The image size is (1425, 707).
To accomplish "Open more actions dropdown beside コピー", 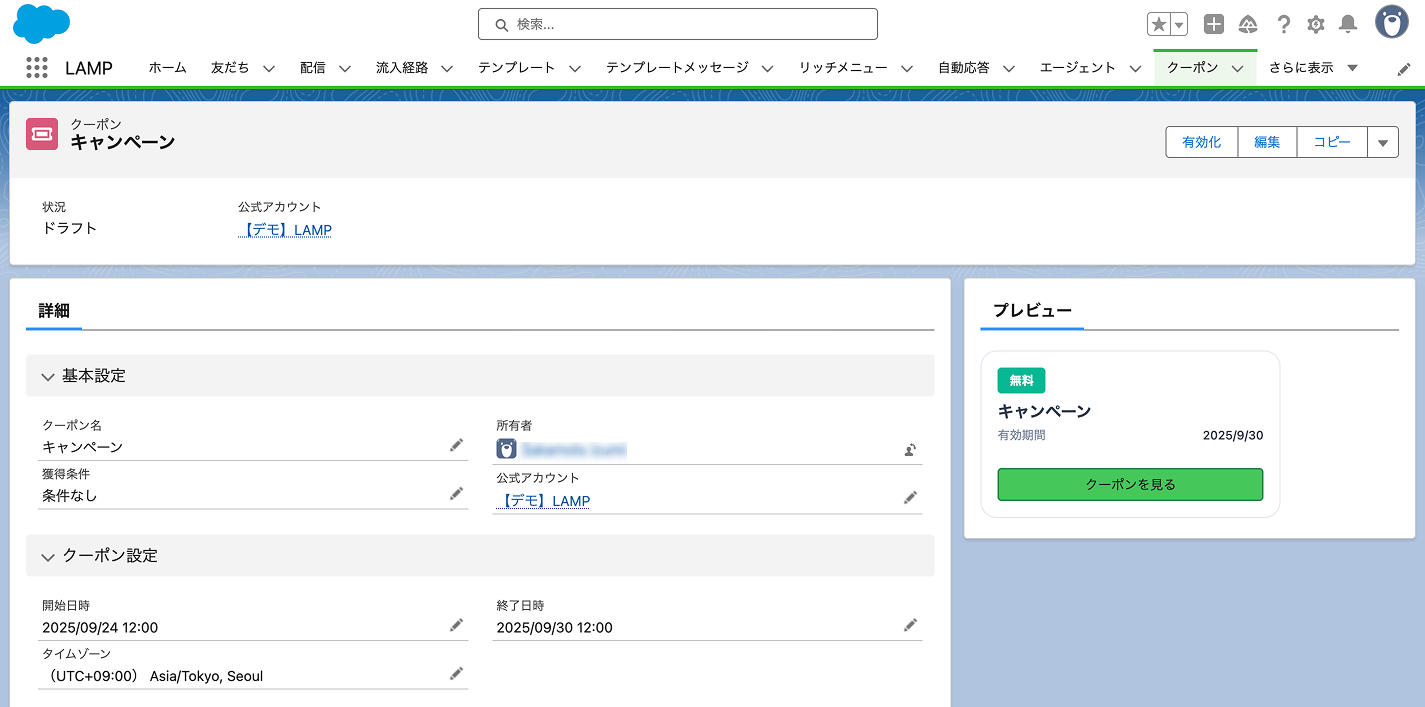I will click(x=1382, y=142).
